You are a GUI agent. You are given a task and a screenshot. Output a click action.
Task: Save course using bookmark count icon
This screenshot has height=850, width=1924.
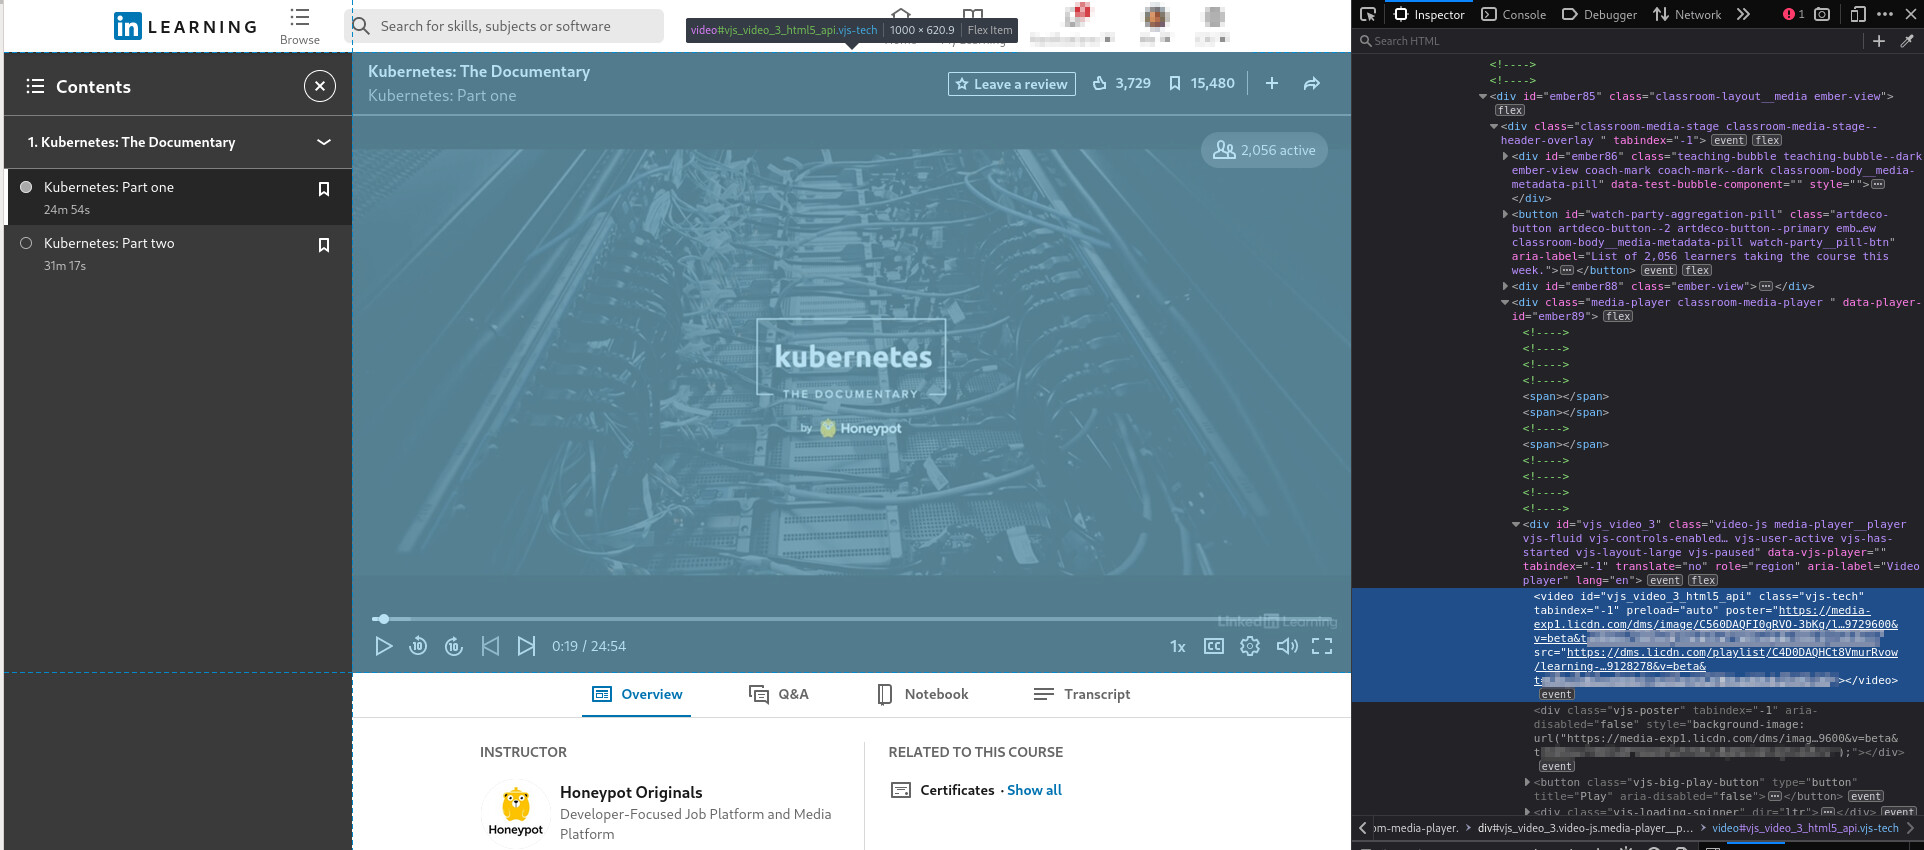pos(1175,83)
